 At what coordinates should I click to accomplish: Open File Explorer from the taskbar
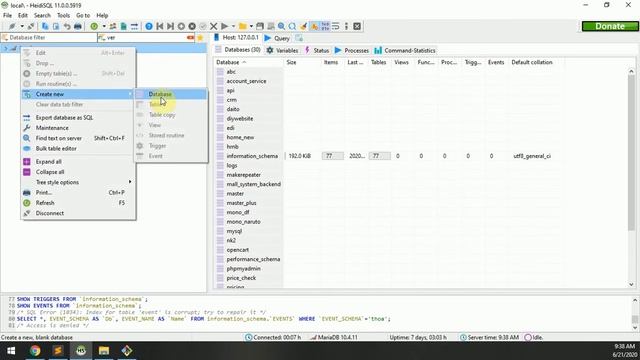[x=104, y=351]
